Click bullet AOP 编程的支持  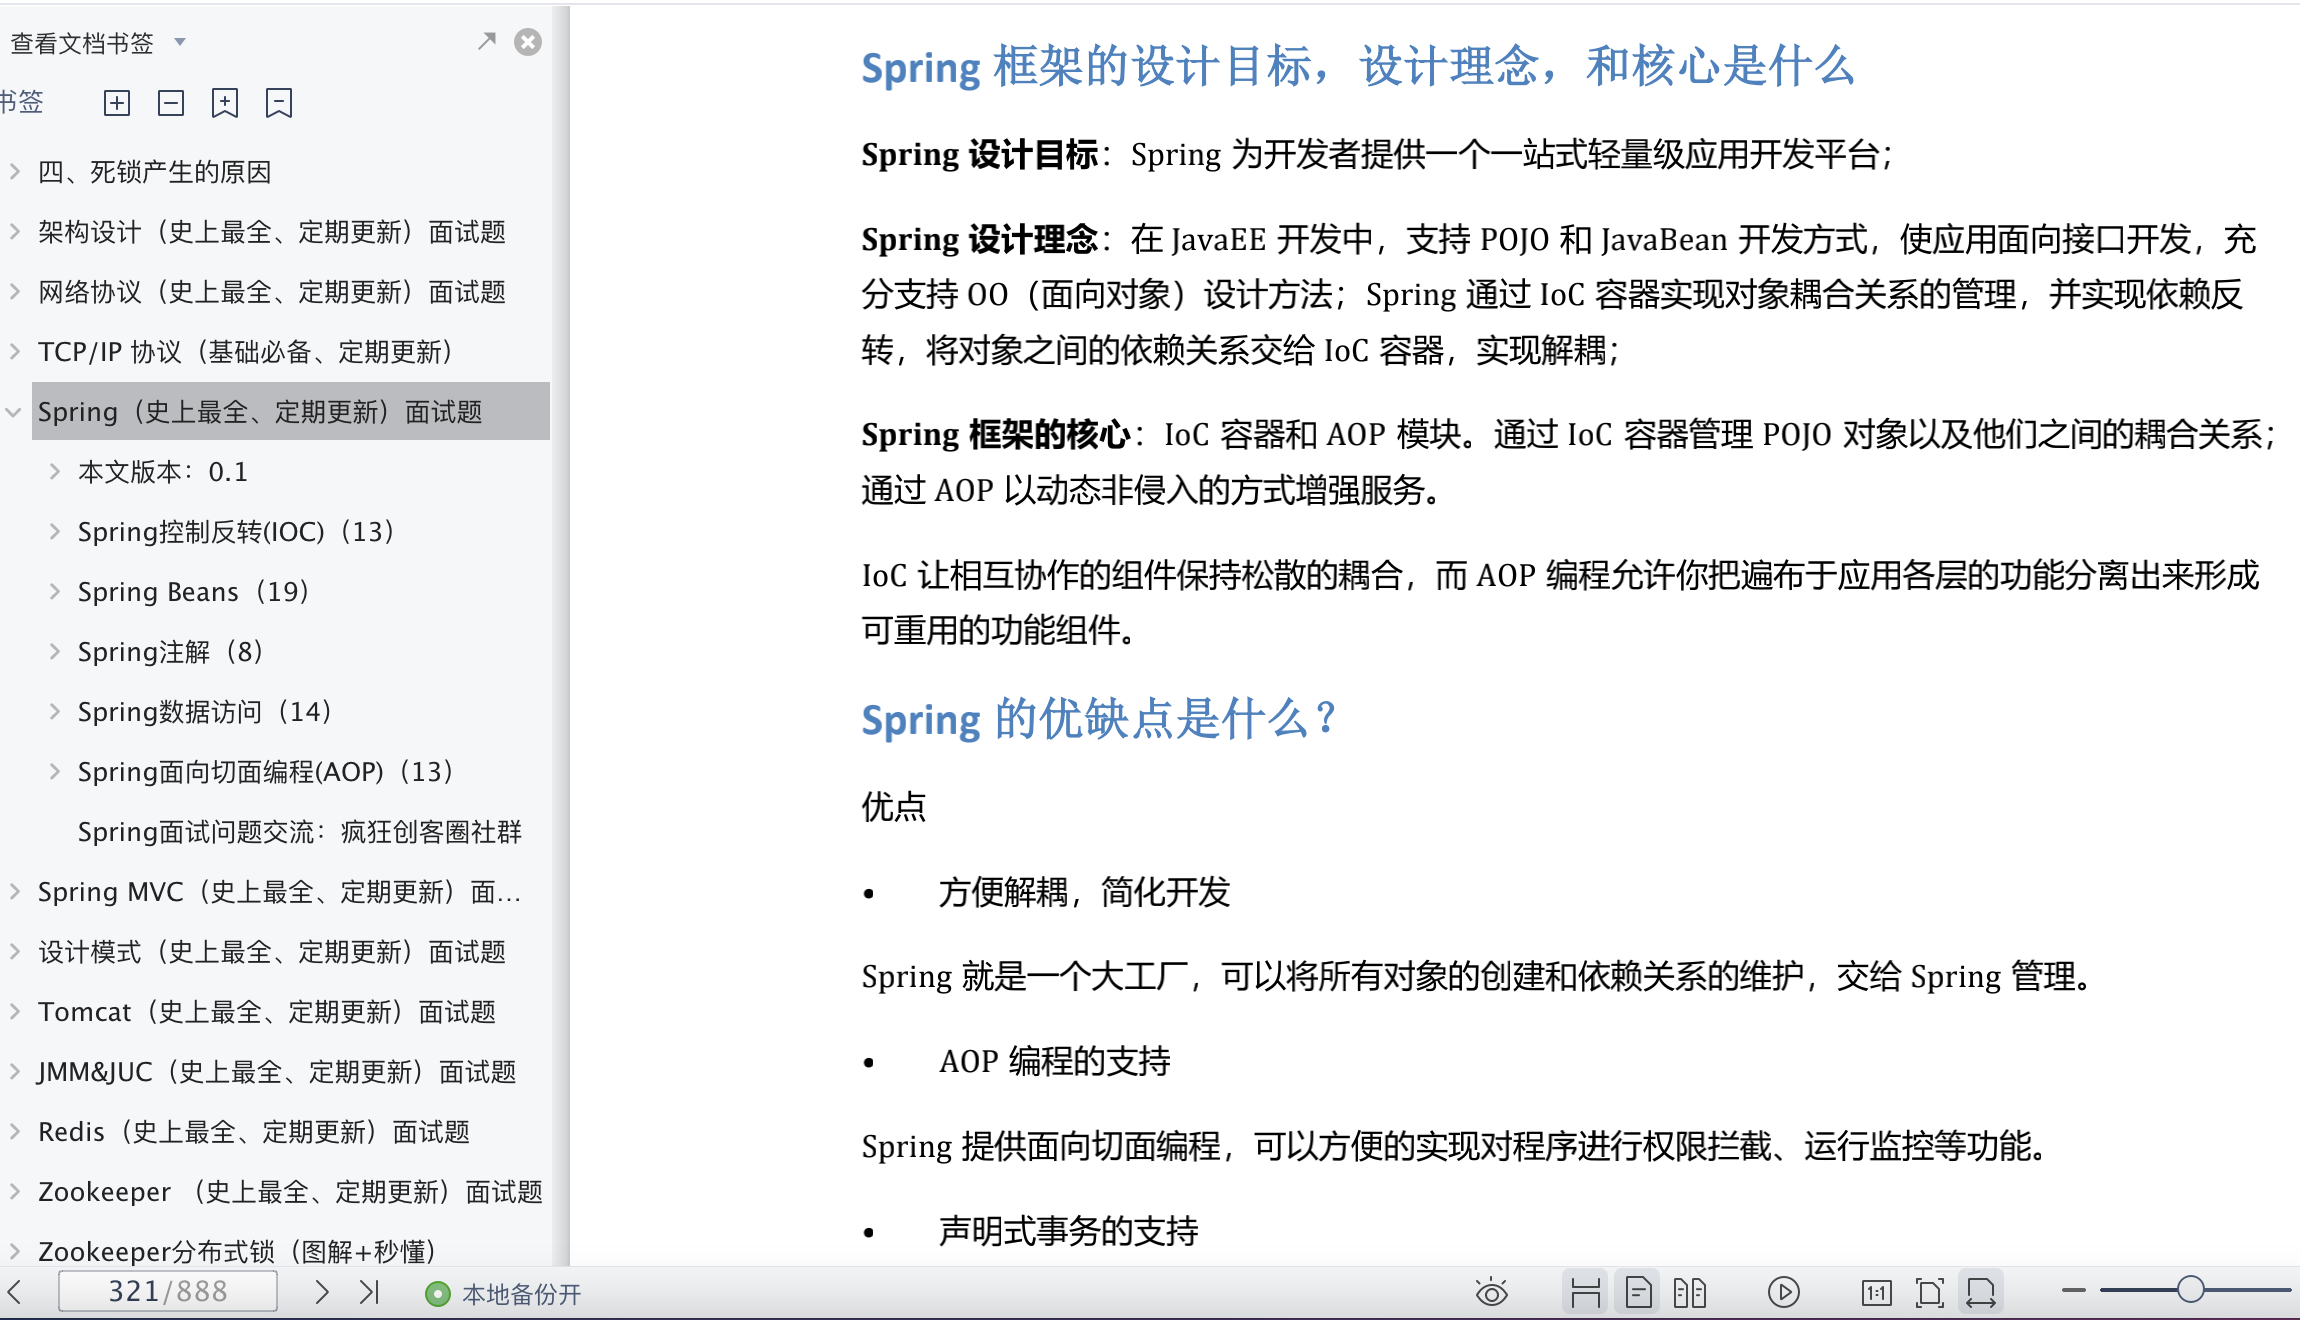(1055, 1061)
